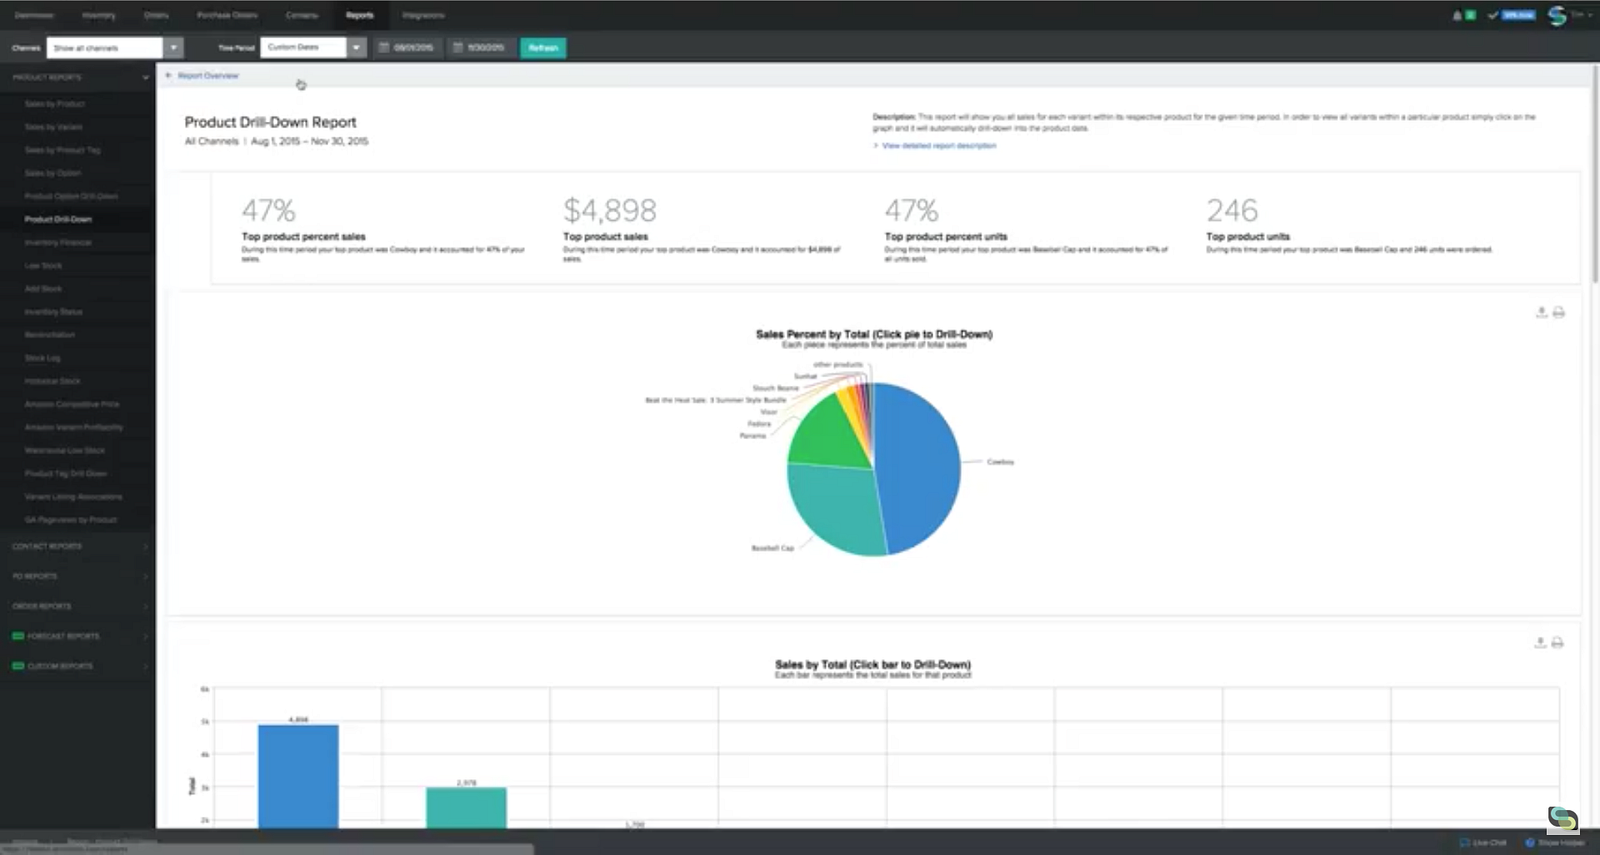Image resolution: width=1600 pixels, height=855 pixels.
Task: Click the Refresh button
Action: (543, 47)
